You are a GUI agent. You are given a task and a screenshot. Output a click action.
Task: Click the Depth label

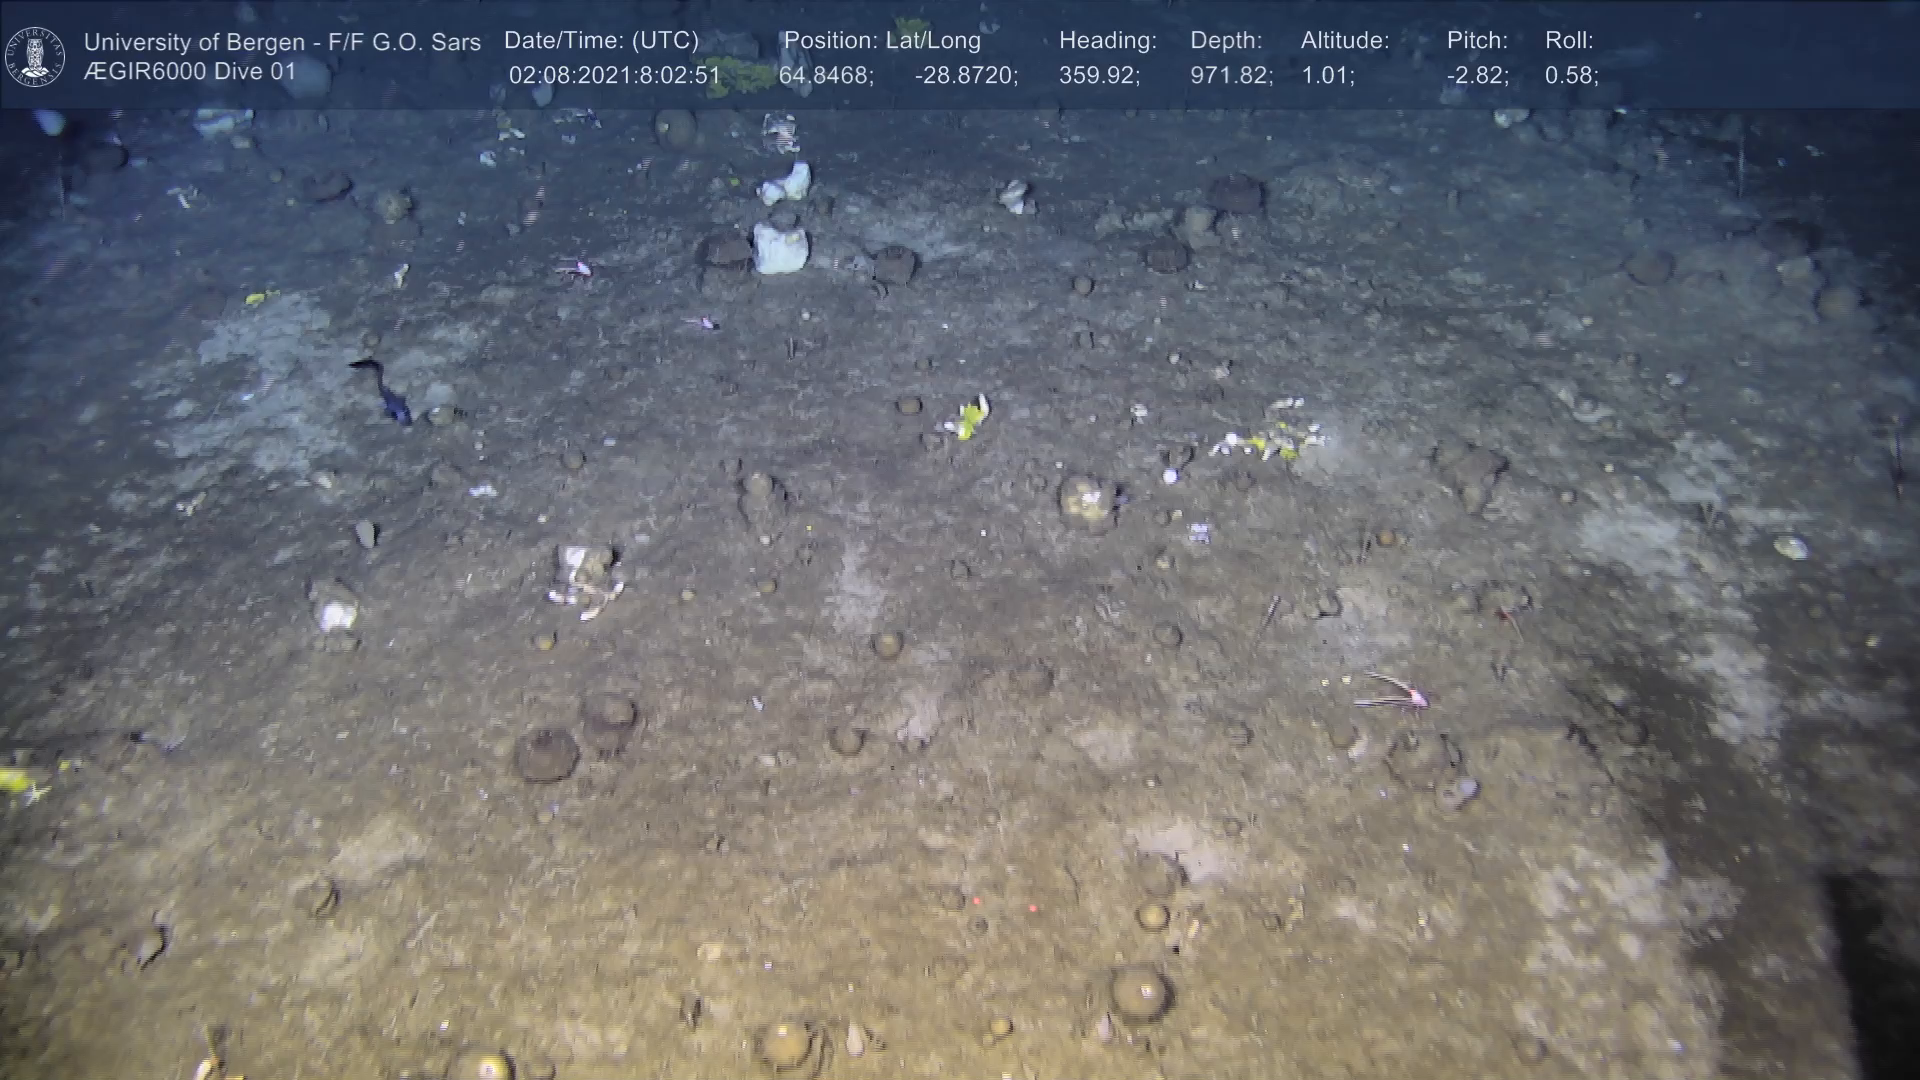point(1225,41)
